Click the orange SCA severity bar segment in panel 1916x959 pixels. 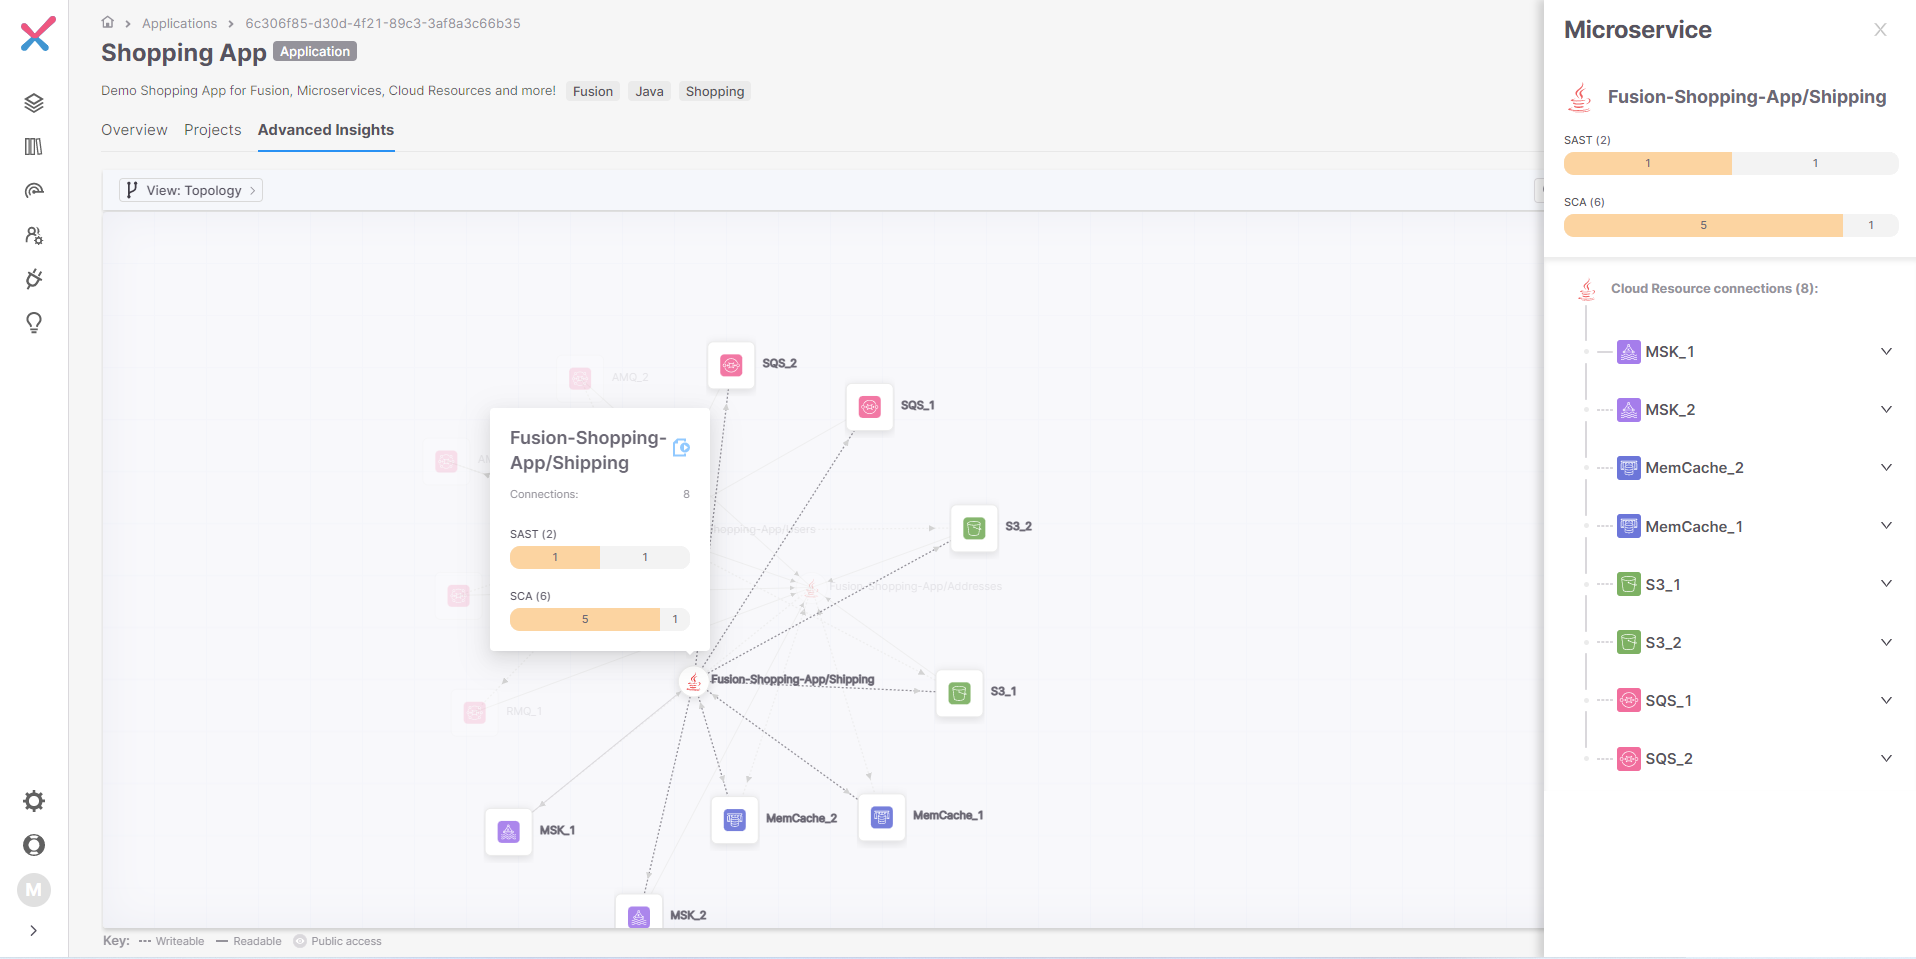point(1702,226)
